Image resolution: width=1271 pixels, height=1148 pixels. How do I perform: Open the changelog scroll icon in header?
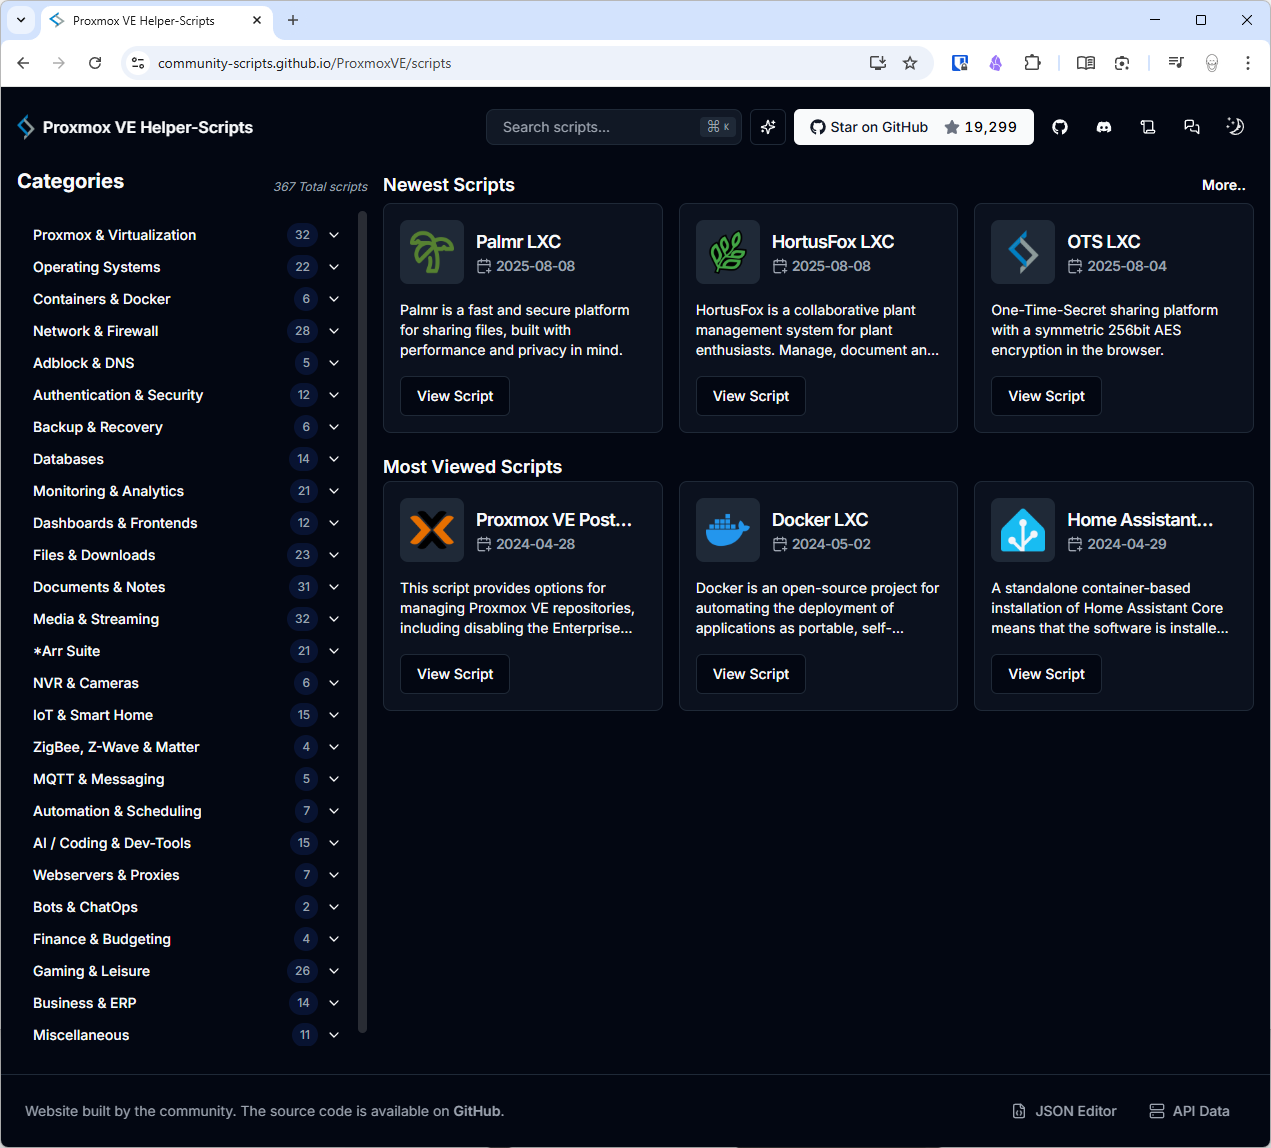coord(1148,127)
